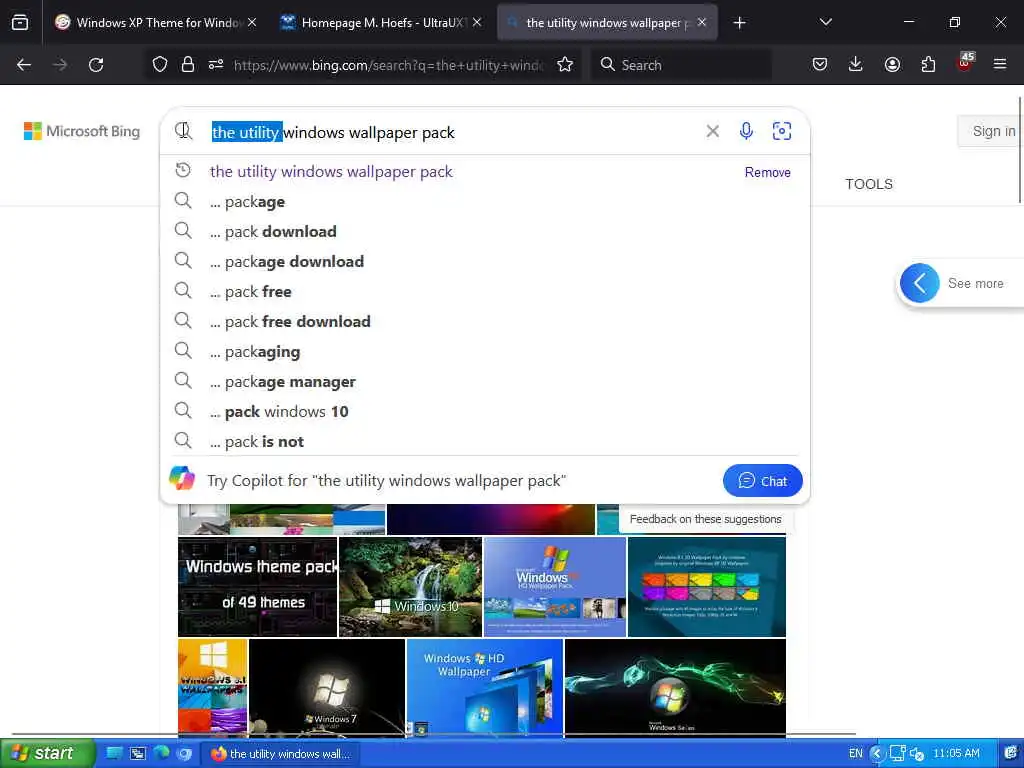Viewport: 1024px width, 768px height.
Task: Open site permissions icon in address bar
Action: click(x=216, y=65)
